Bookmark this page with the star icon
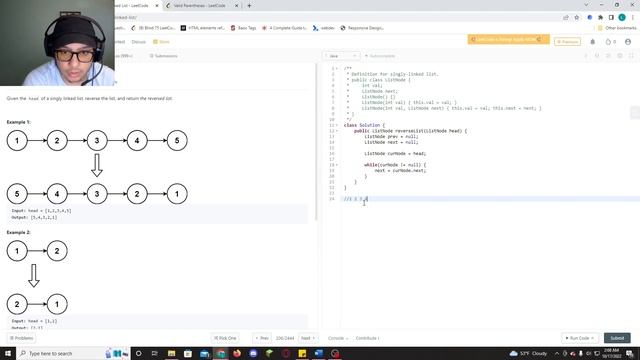The image size is (640, 360). point(577,18)
